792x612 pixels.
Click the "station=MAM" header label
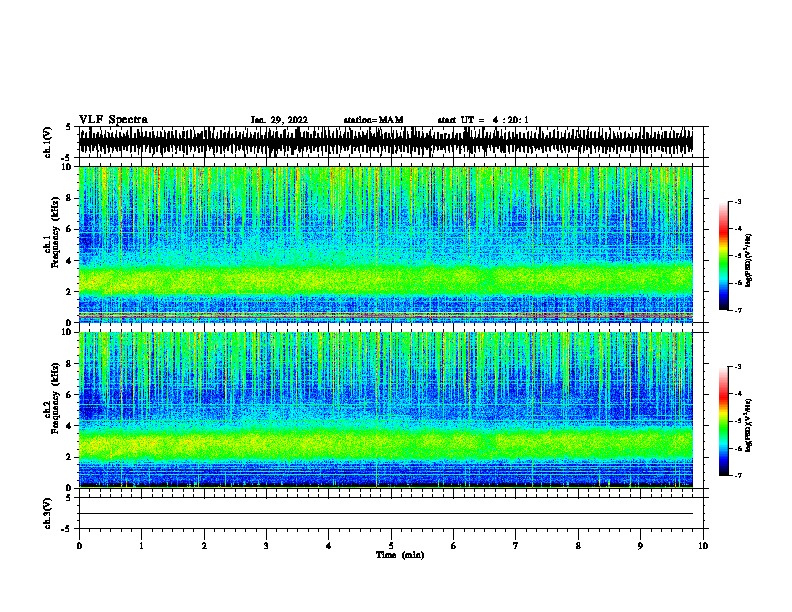(373, 120)
